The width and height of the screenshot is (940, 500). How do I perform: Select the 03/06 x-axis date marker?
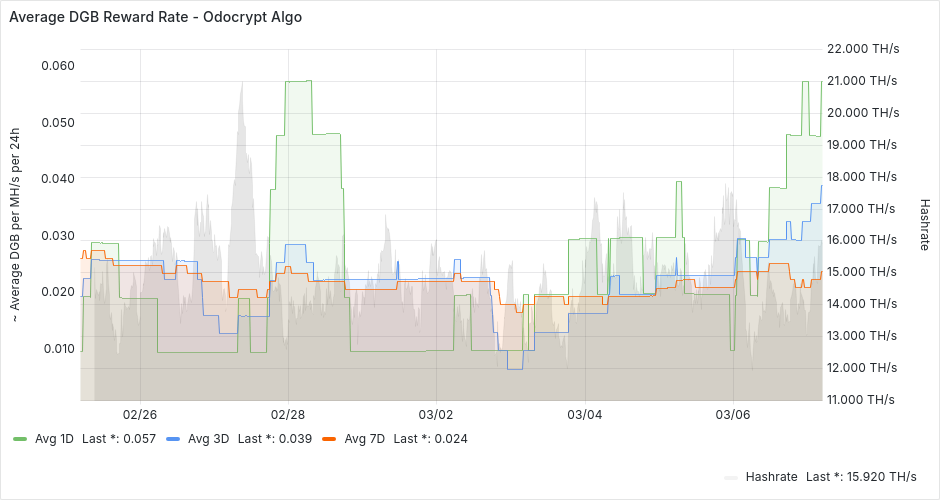(733, 414)
